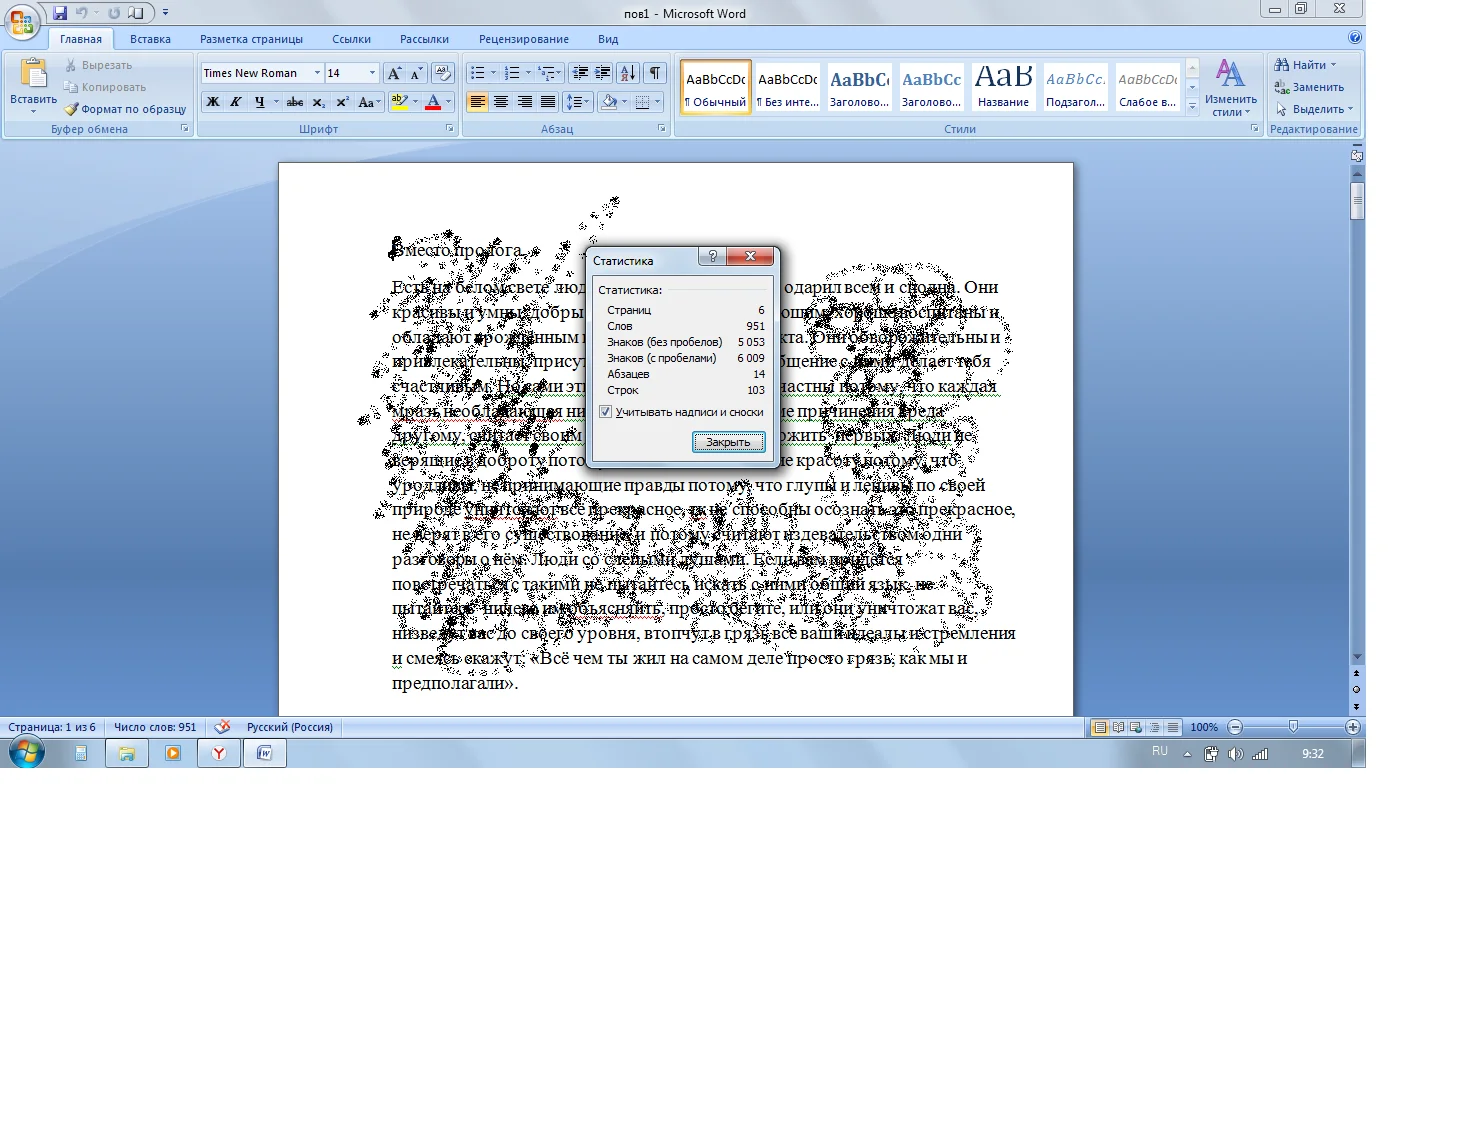Expand the Font (Шрифт) dialog launcher
This screenshot has height=1144, width=1464.
coord(449,129)
